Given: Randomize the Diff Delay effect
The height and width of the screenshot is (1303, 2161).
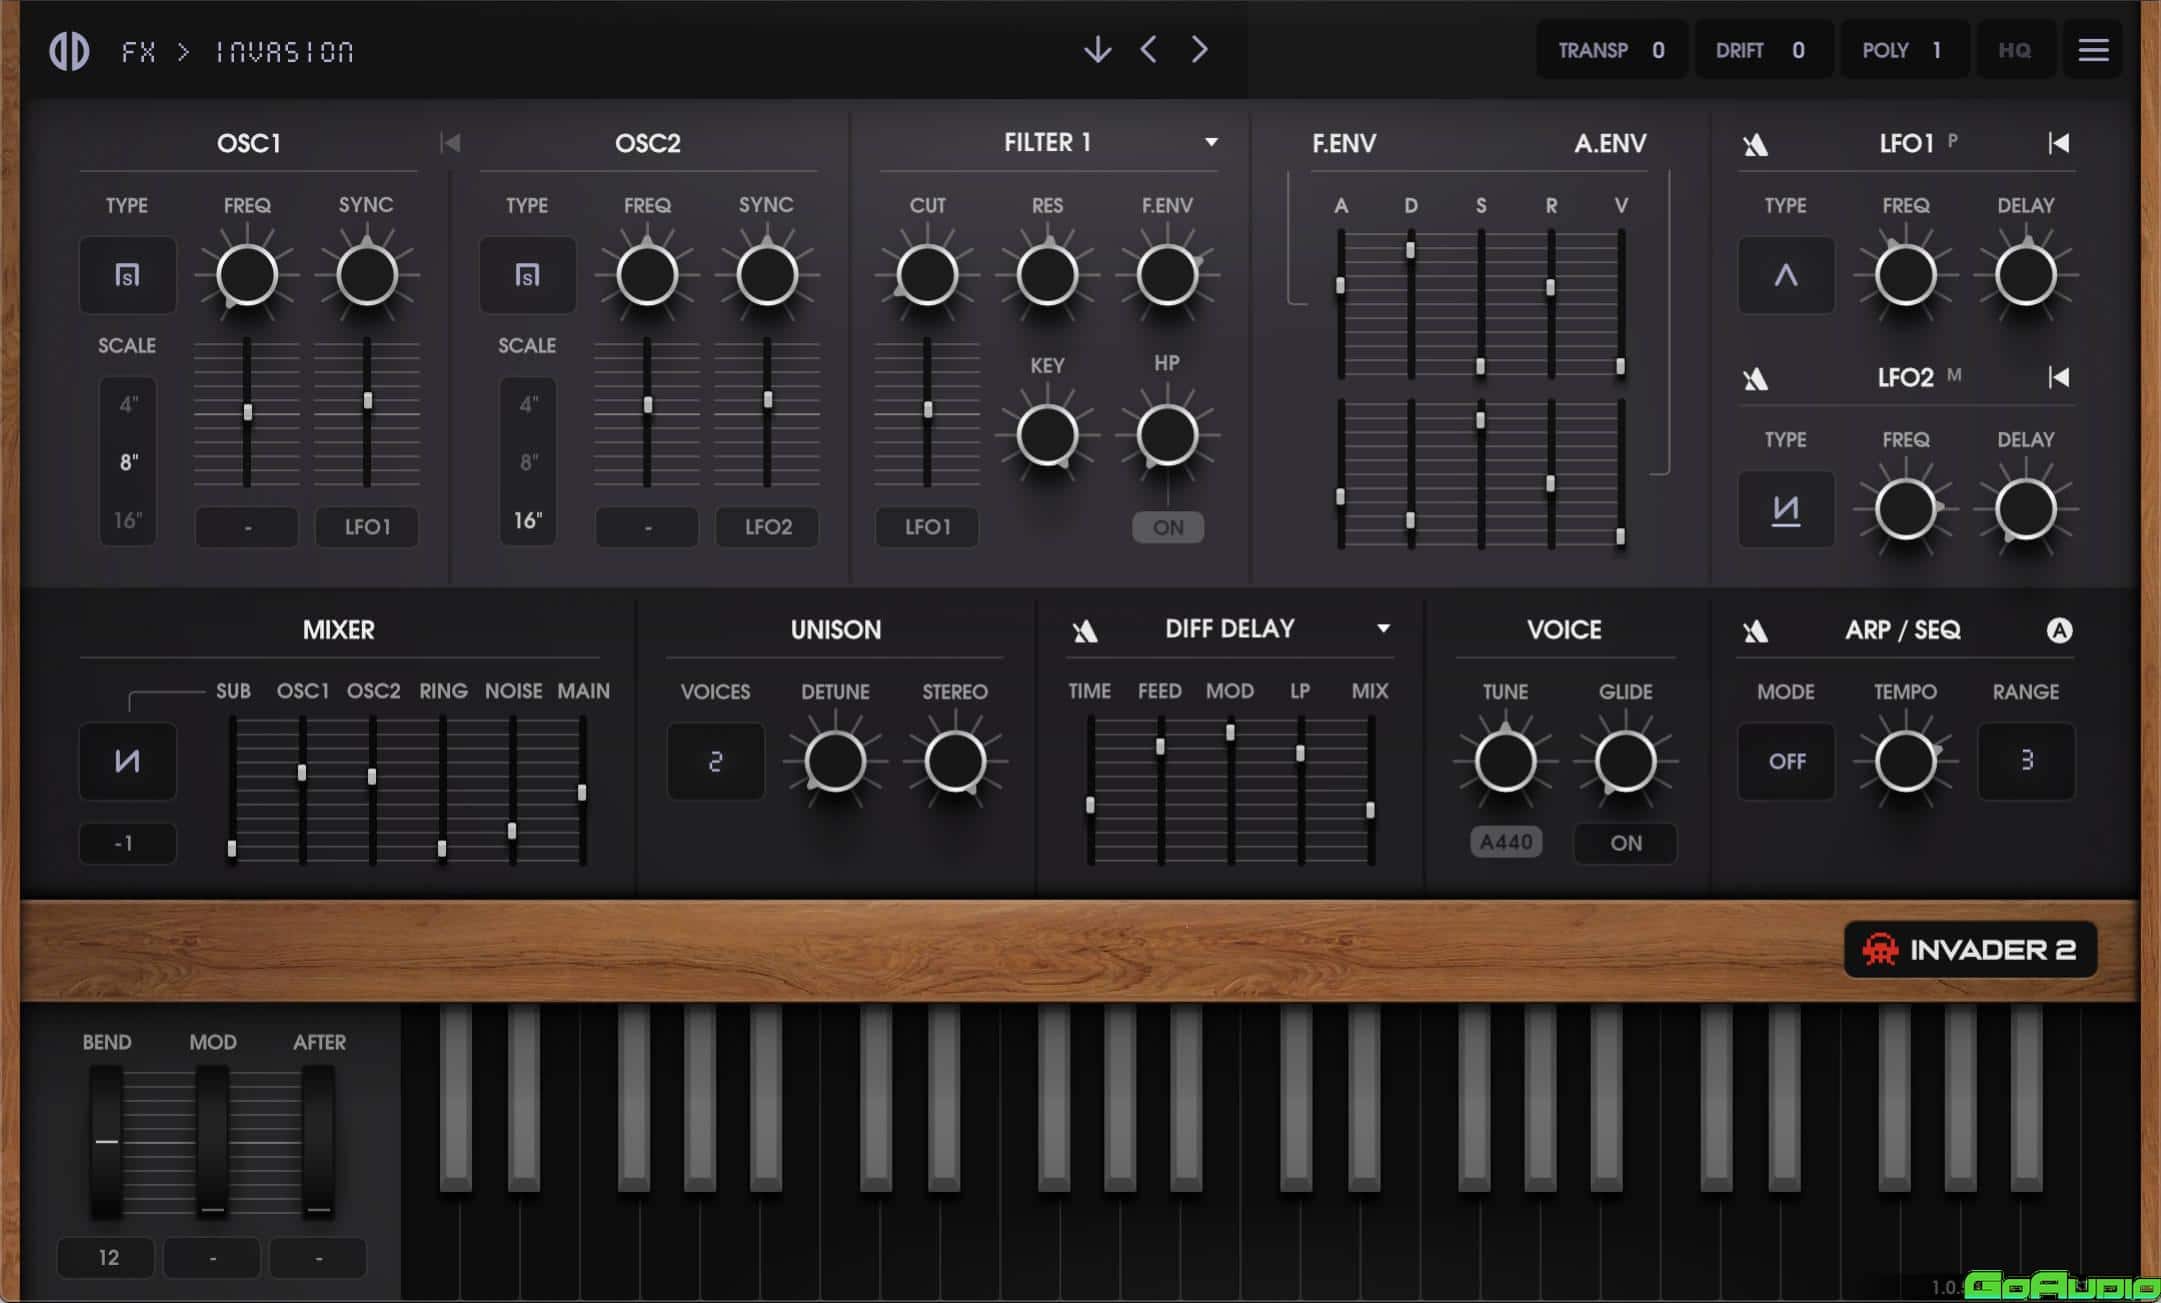Looking at the screenshot, I should pyautogui.click(x=1085, y=631).
